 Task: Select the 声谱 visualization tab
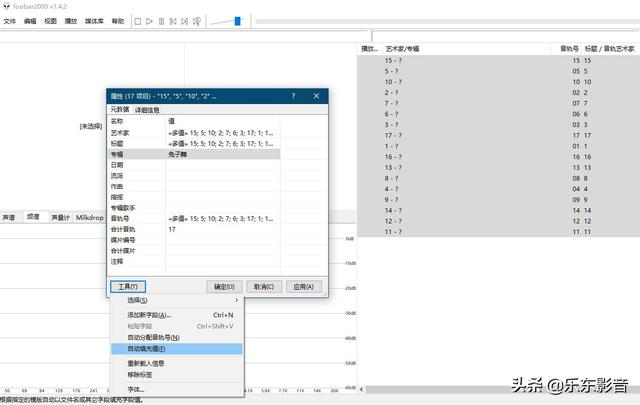point(9,217)
